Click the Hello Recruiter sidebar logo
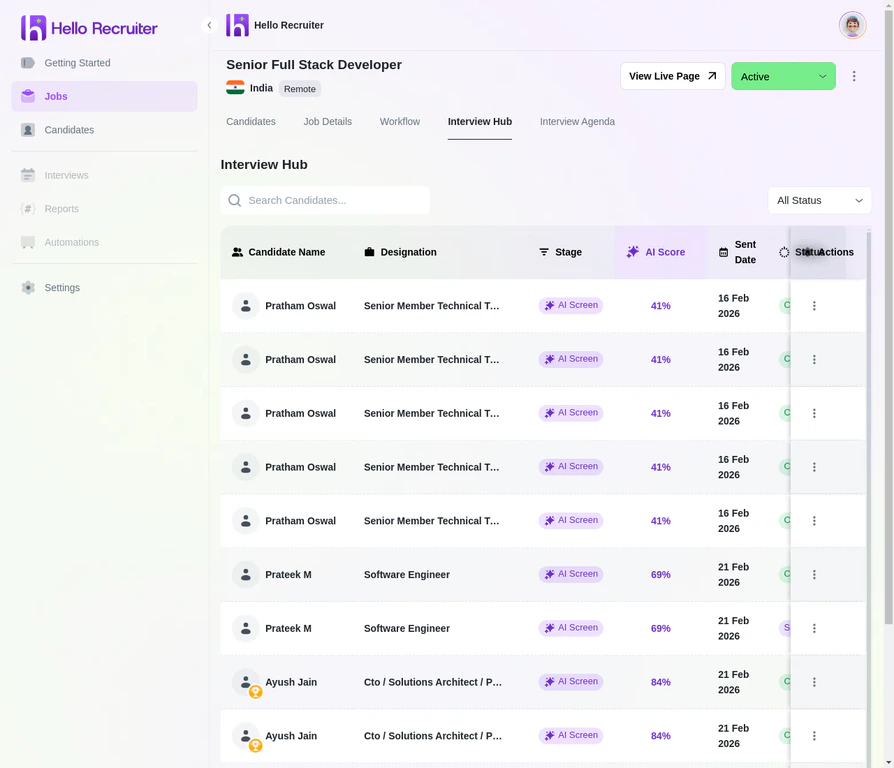894x768 pixels. (89, 28)
